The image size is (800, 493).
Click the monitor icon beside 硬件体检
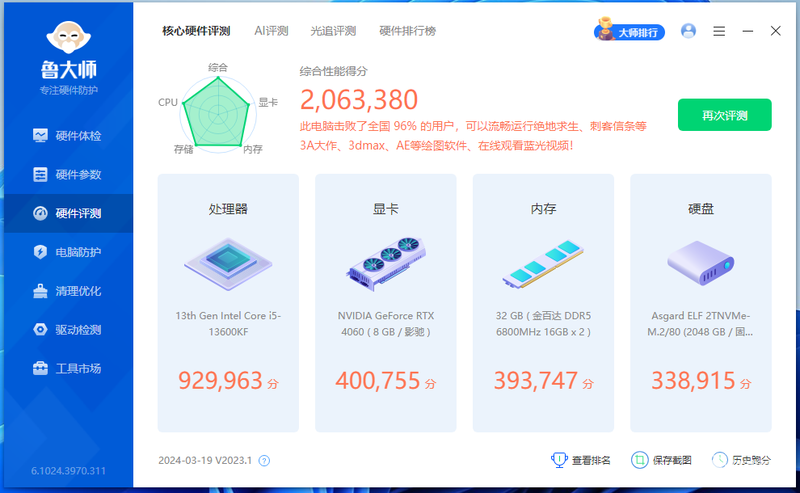40,135
